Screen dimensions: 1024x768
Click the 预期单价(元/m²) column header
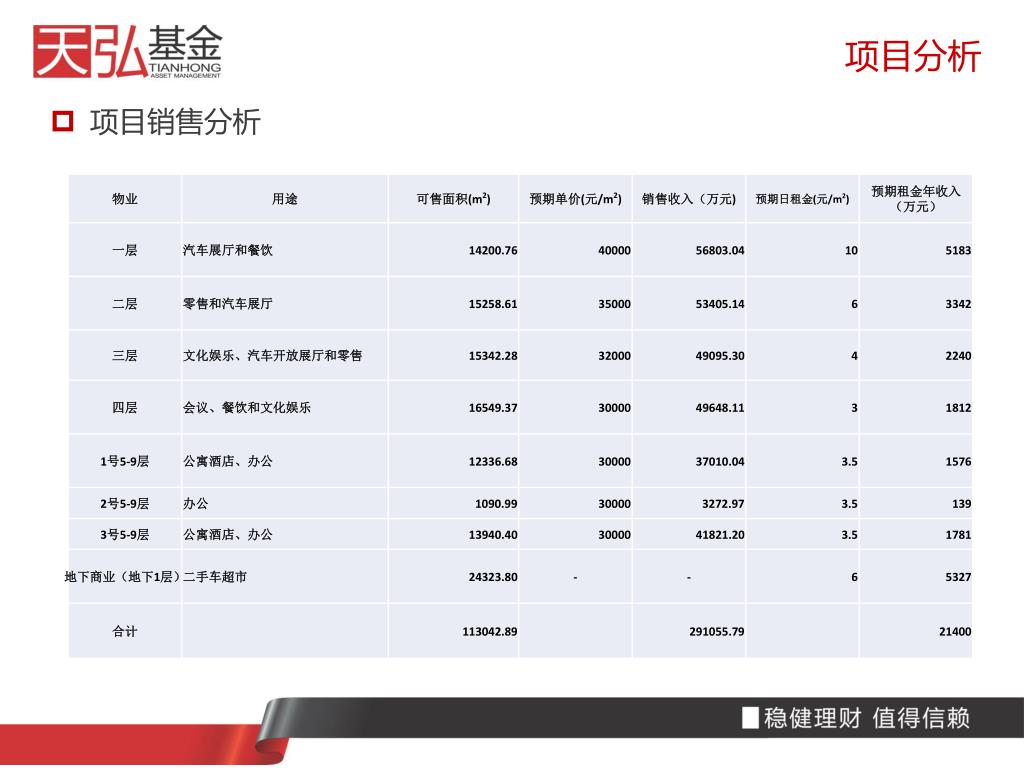tap(575, 199)
